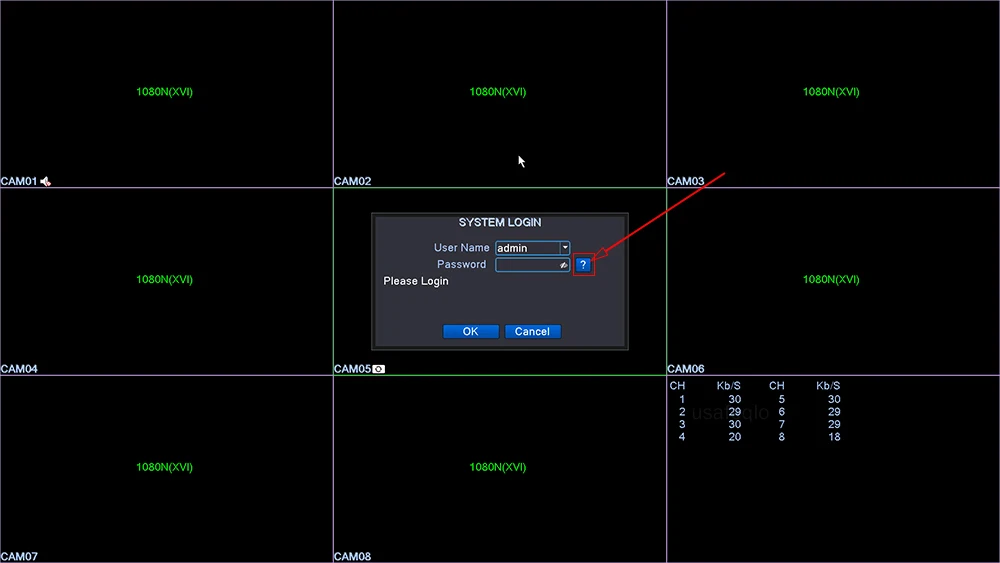Screen dimensions: 1000x563
Task: Open the User Name dropdown arrow
Action: [565, 248]
